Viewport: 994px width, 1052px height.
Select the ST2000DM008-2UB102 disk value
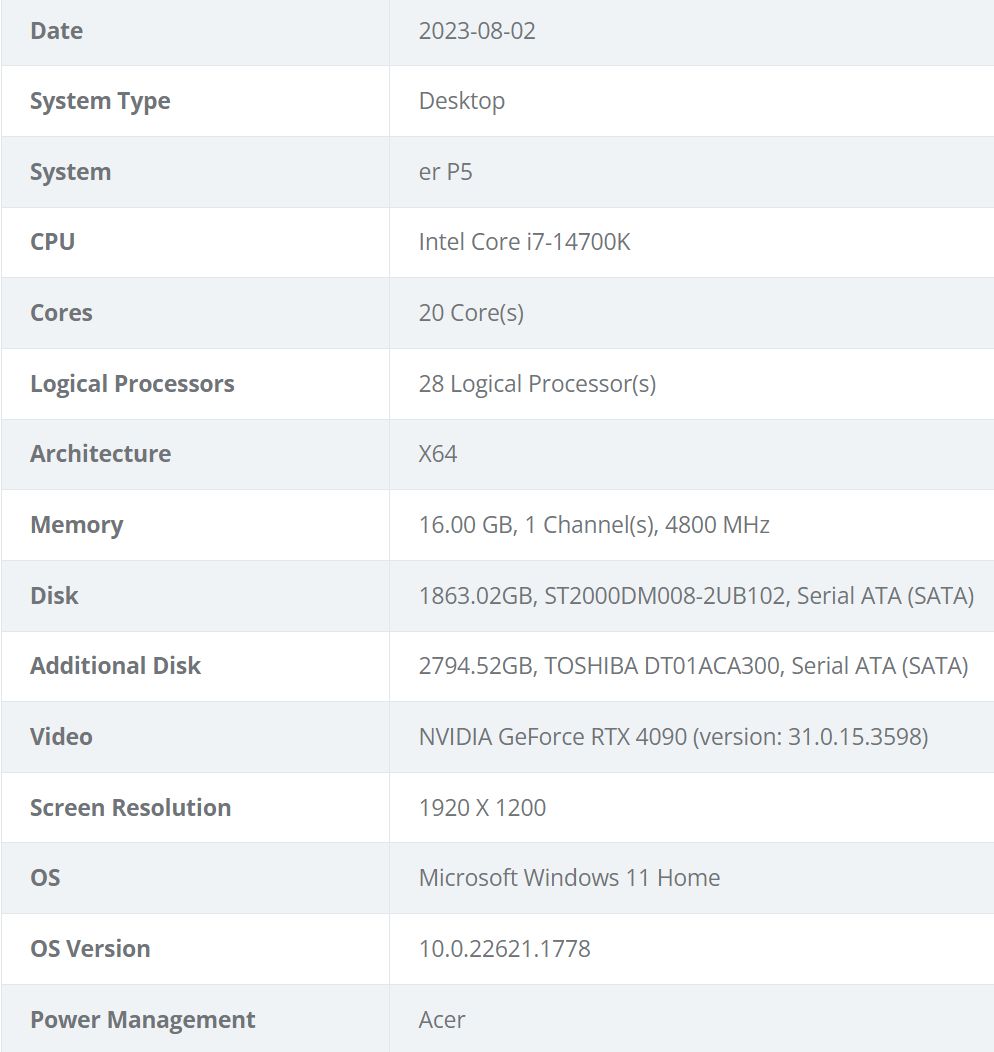pos(696,596)
